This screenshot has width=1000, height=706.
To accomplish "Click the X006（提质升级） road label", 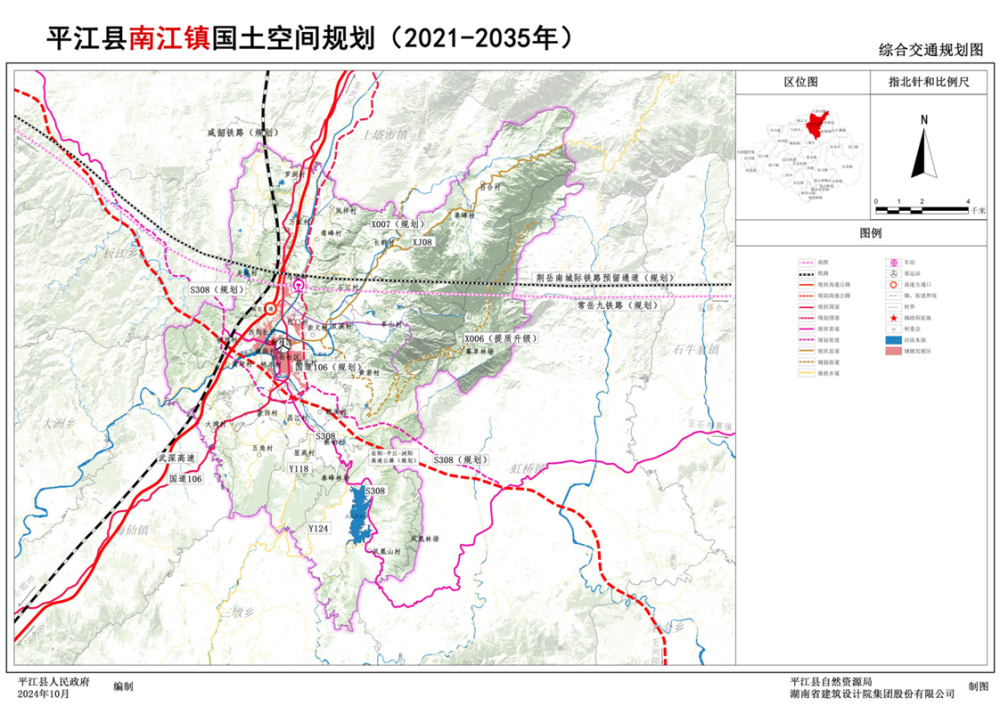I will 500,340.
